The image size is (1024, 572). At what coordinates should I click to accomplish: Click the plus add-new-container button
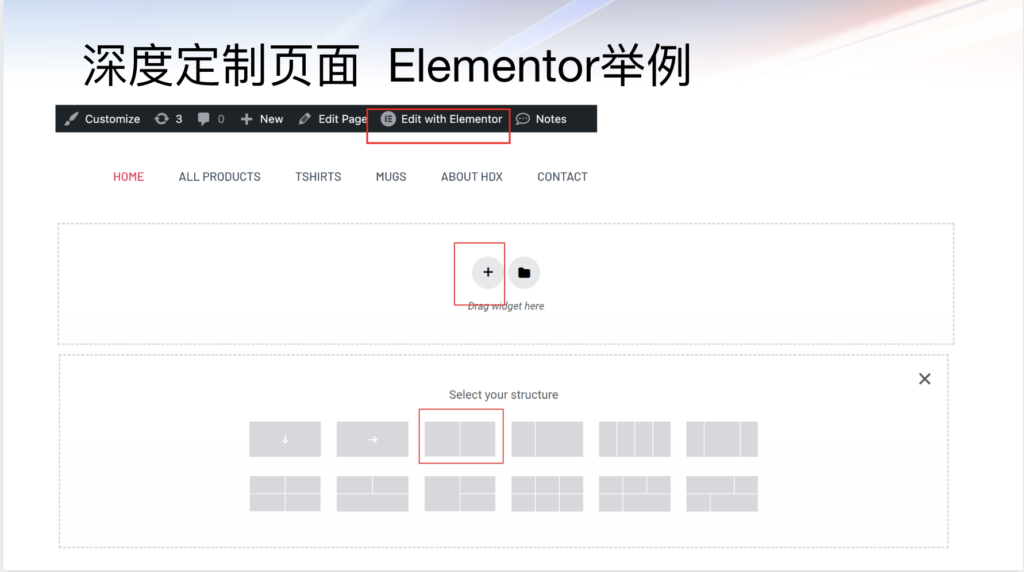coord(488,272)
